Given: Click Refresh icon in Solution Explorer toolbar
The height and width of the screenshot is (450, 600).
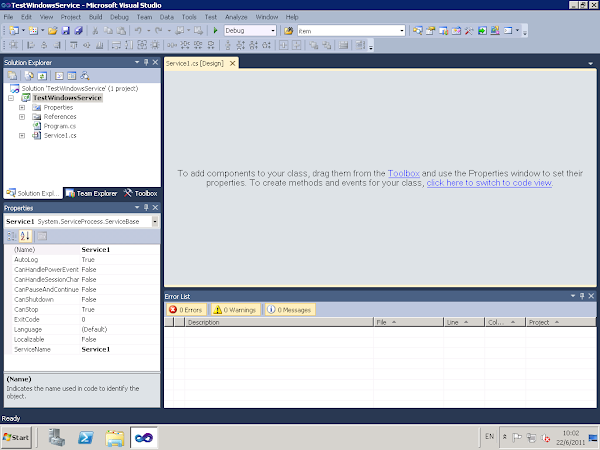Looking at the screenshot, I should coord(42,76).
